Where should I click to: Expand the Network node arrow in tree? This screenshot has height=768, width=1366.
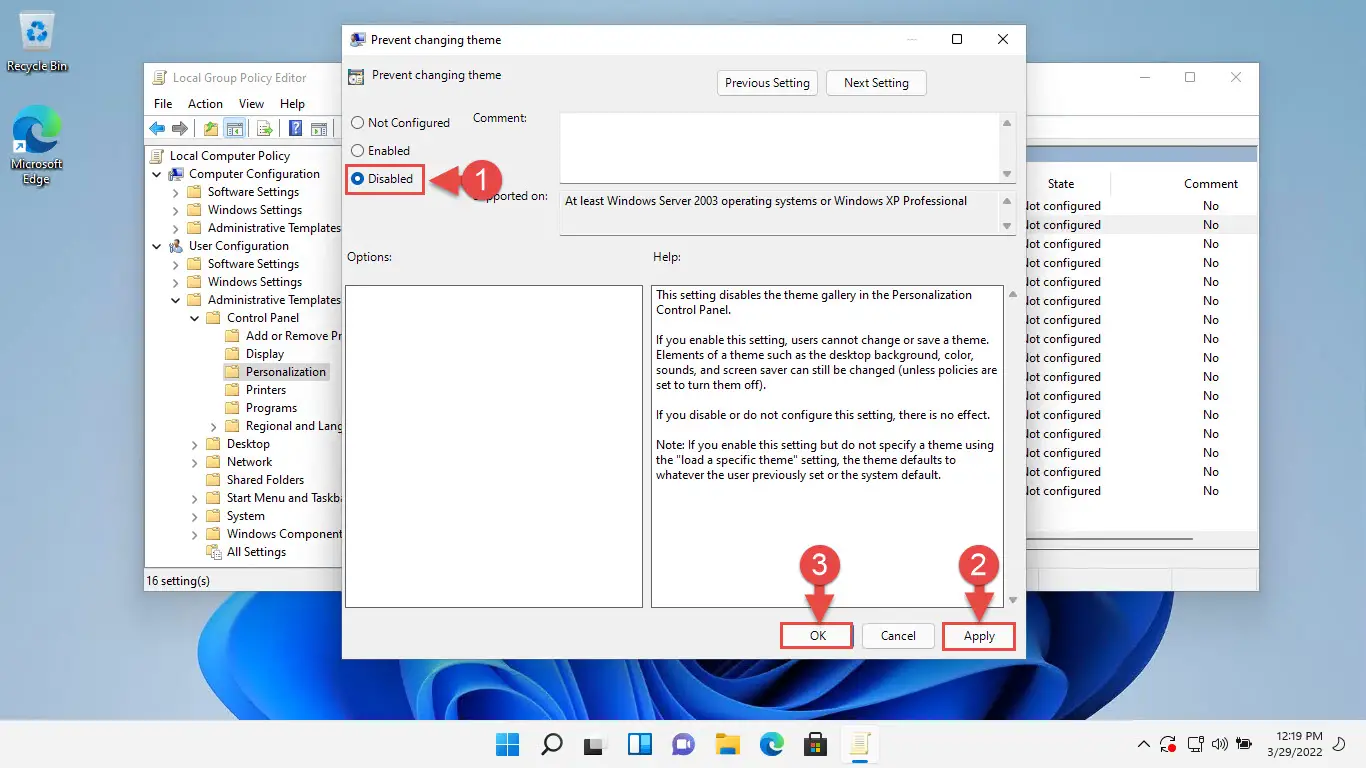(195, 462)
